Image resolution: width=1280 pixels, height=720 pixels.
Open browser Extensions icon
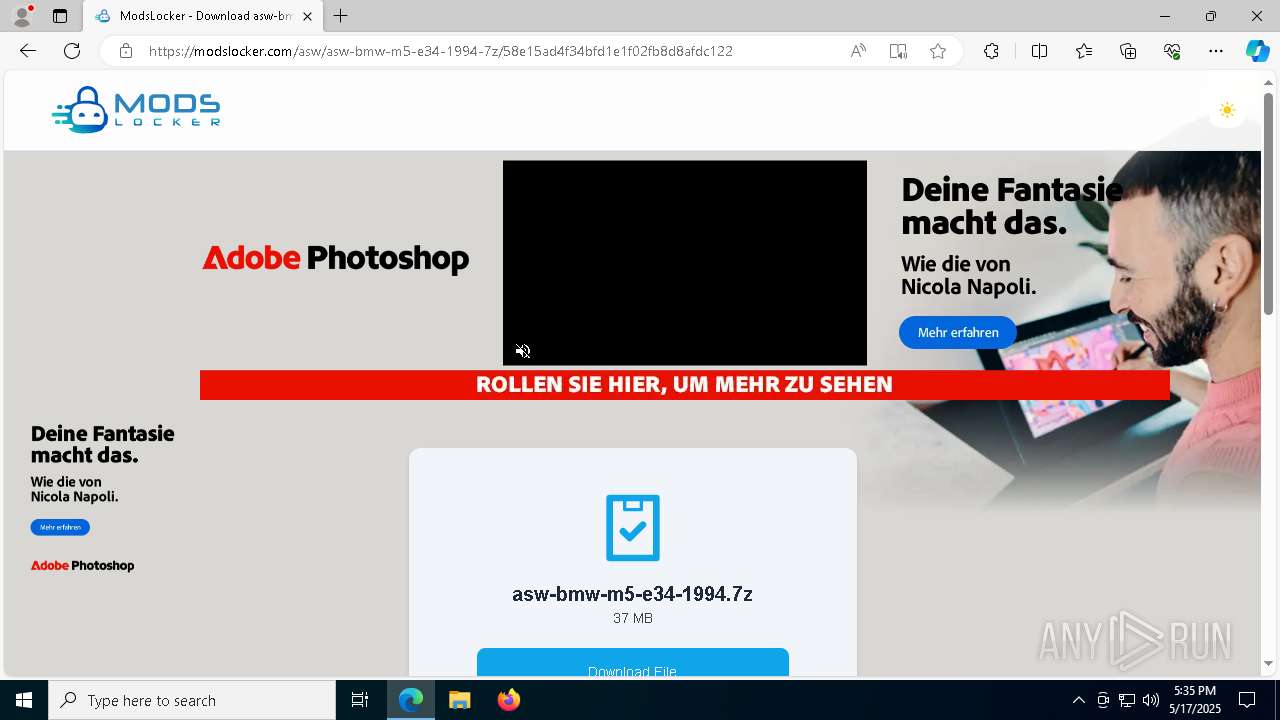(991, 51)
